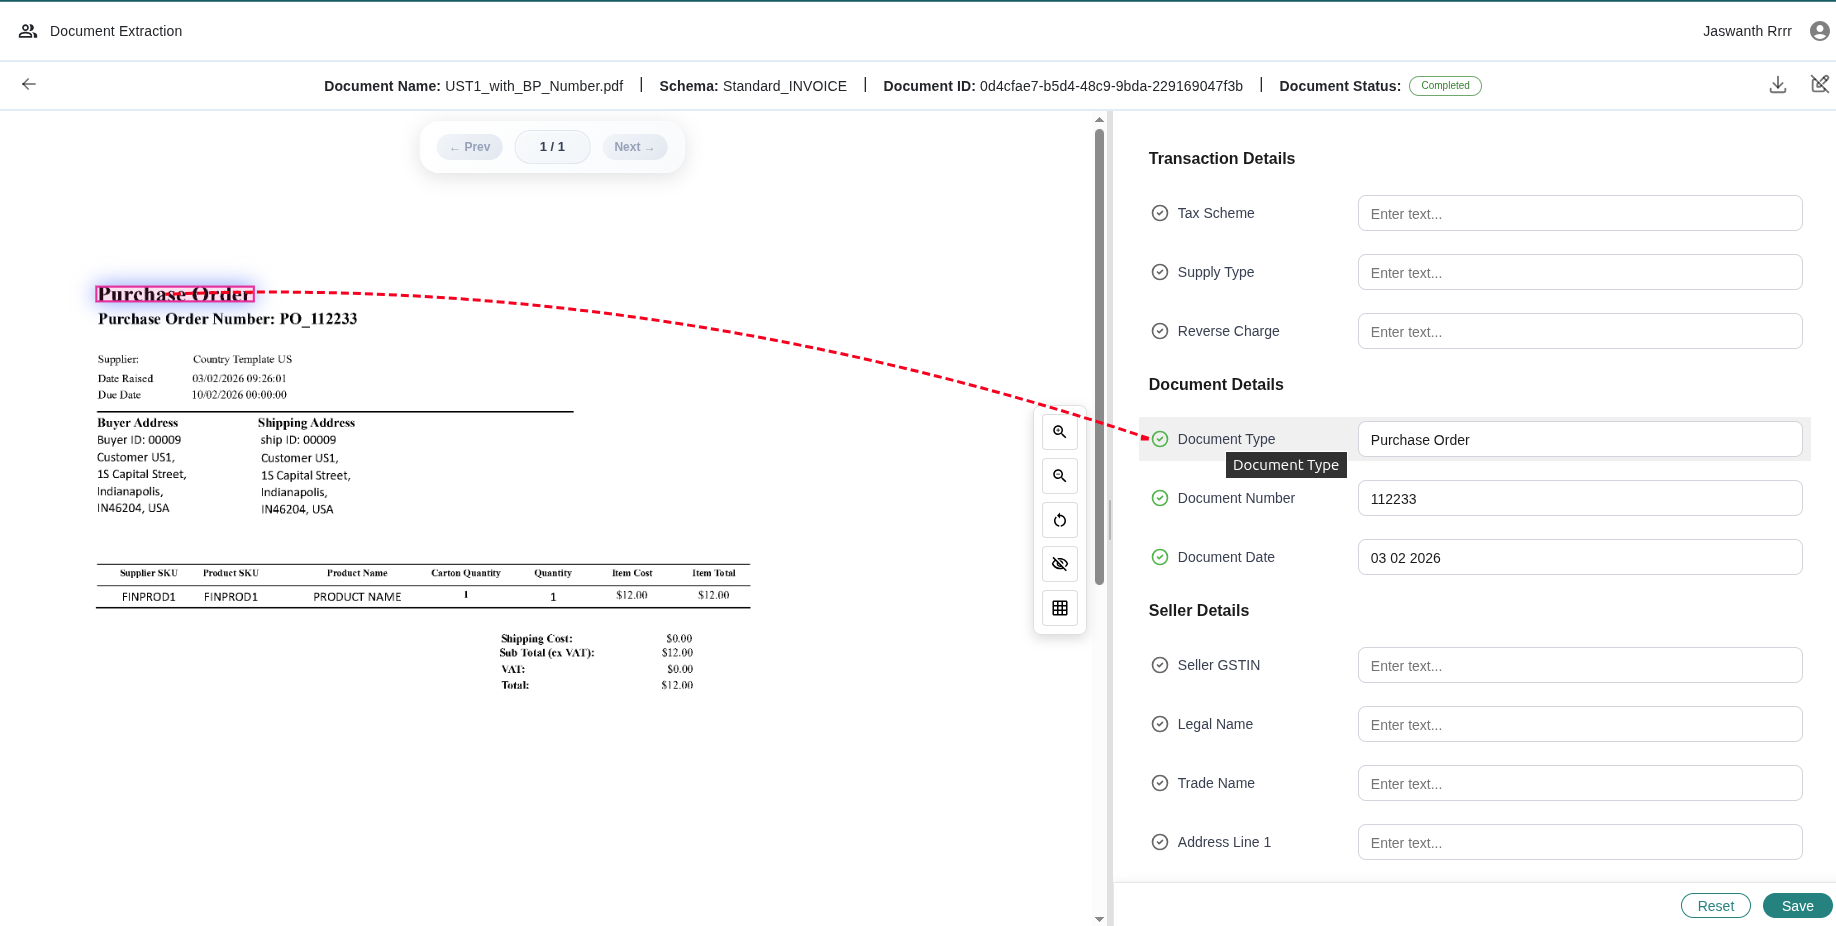Zoom out of the document preview

click(1059, 475)
